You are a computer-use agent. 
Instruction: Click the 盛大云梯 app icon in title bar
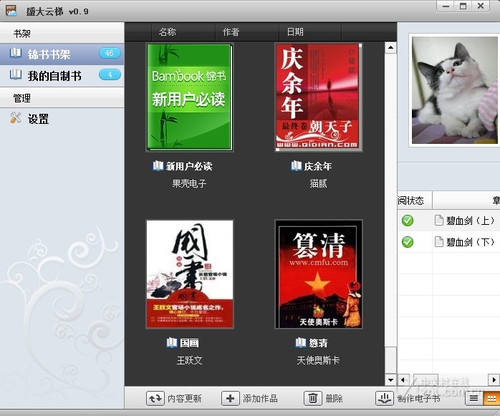[x=11, y=11]
